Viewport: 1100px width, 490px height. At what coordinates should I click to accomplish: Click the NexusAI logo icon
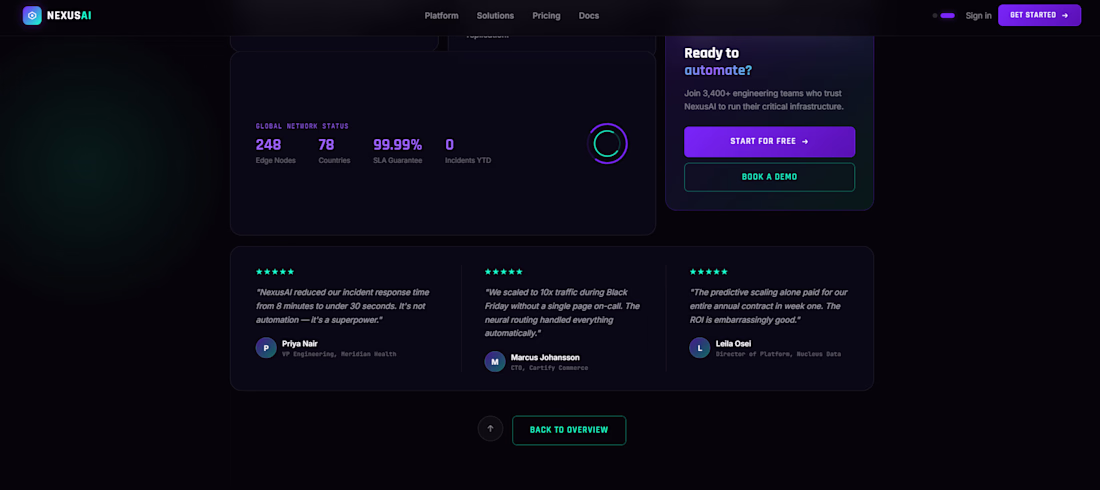click(32, 15)
